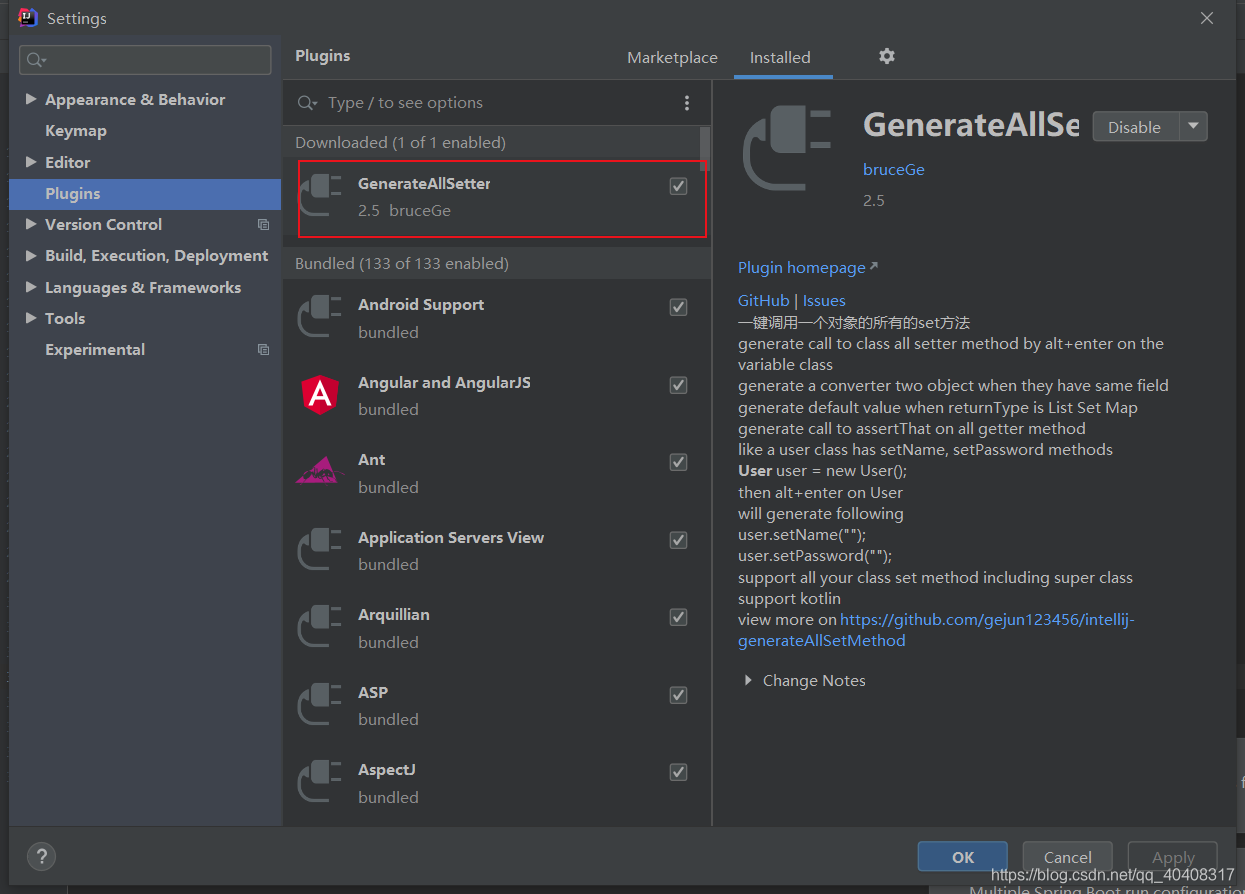Viewport: 1245px width, 894px height.
Task: Click the settings search magnifier icon
Action: [36, 60]
